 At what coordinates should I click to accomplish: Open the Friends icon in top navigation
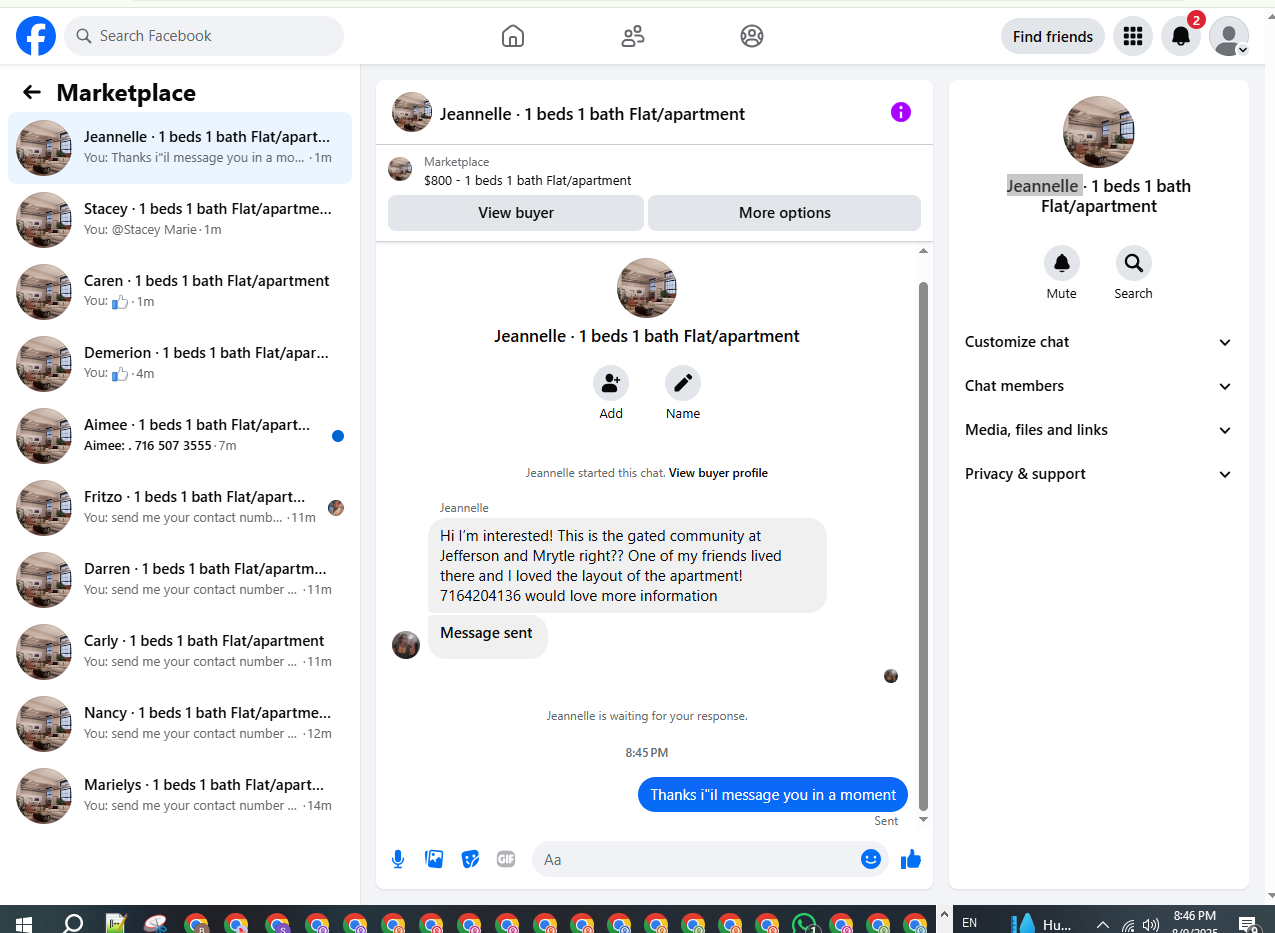tap(633, 36)
